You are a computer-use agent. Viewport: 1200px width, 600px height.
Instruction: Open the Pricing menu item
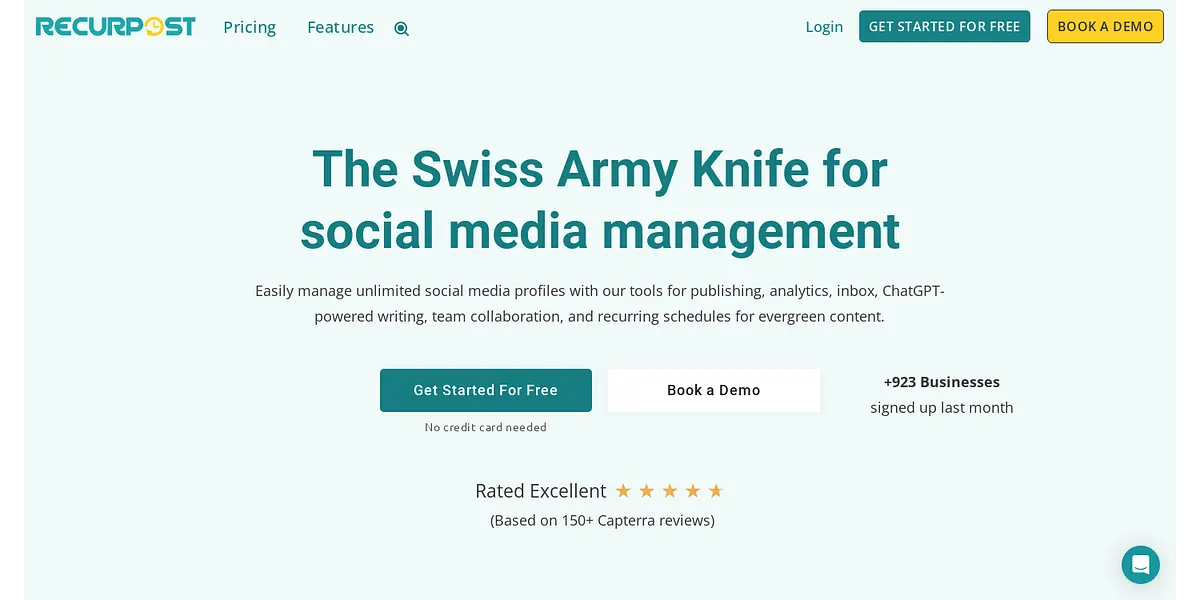(249, 27)
